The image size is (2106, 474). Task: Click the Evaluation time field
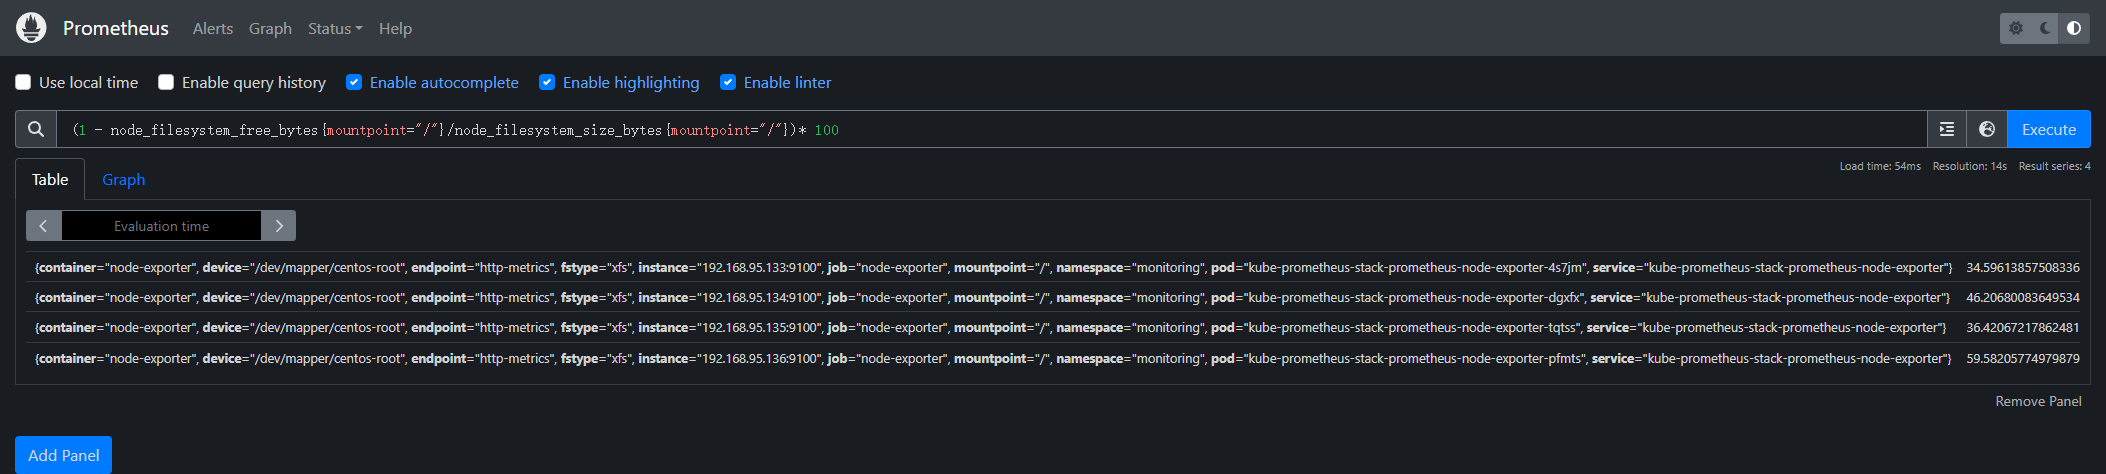[161, 226]
